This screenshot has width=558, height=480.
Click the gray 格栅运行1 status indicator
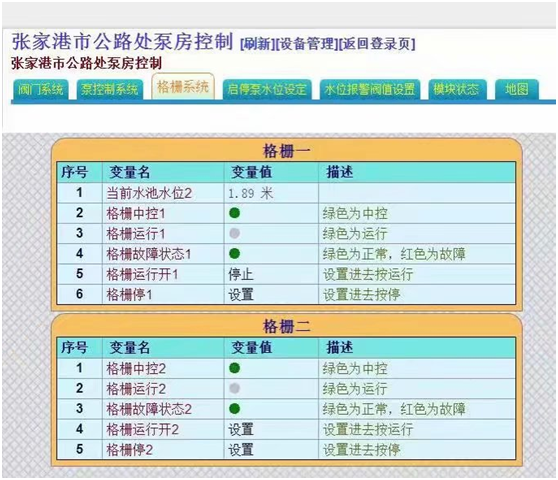point(235,233)
